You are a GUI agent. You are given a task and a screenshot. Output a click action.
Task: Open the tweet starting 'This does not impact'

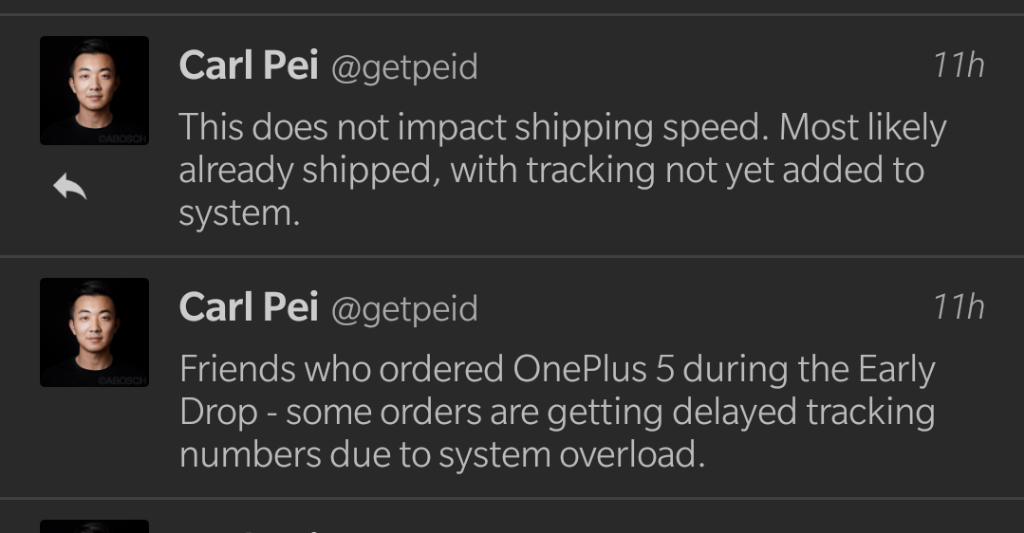560,170
